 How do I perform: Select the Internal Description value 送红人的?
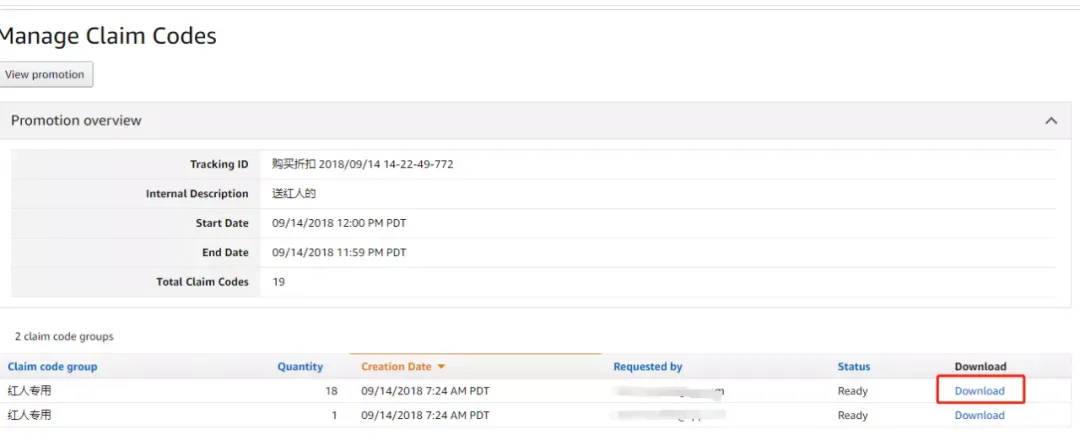pyautogui.click(x=293, y=194)
